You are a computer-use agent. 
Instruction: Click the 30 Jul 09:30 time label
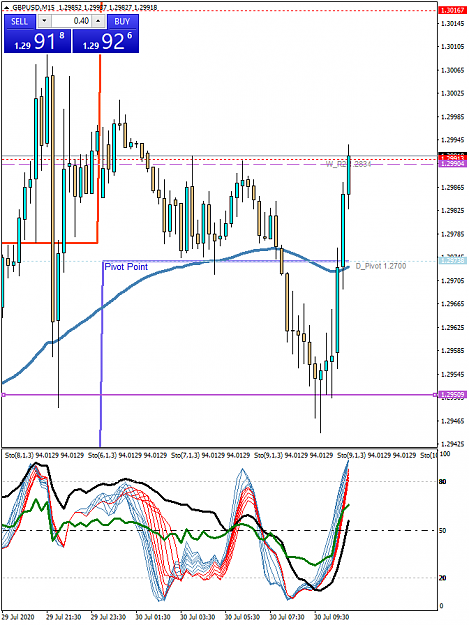point(332,617)
